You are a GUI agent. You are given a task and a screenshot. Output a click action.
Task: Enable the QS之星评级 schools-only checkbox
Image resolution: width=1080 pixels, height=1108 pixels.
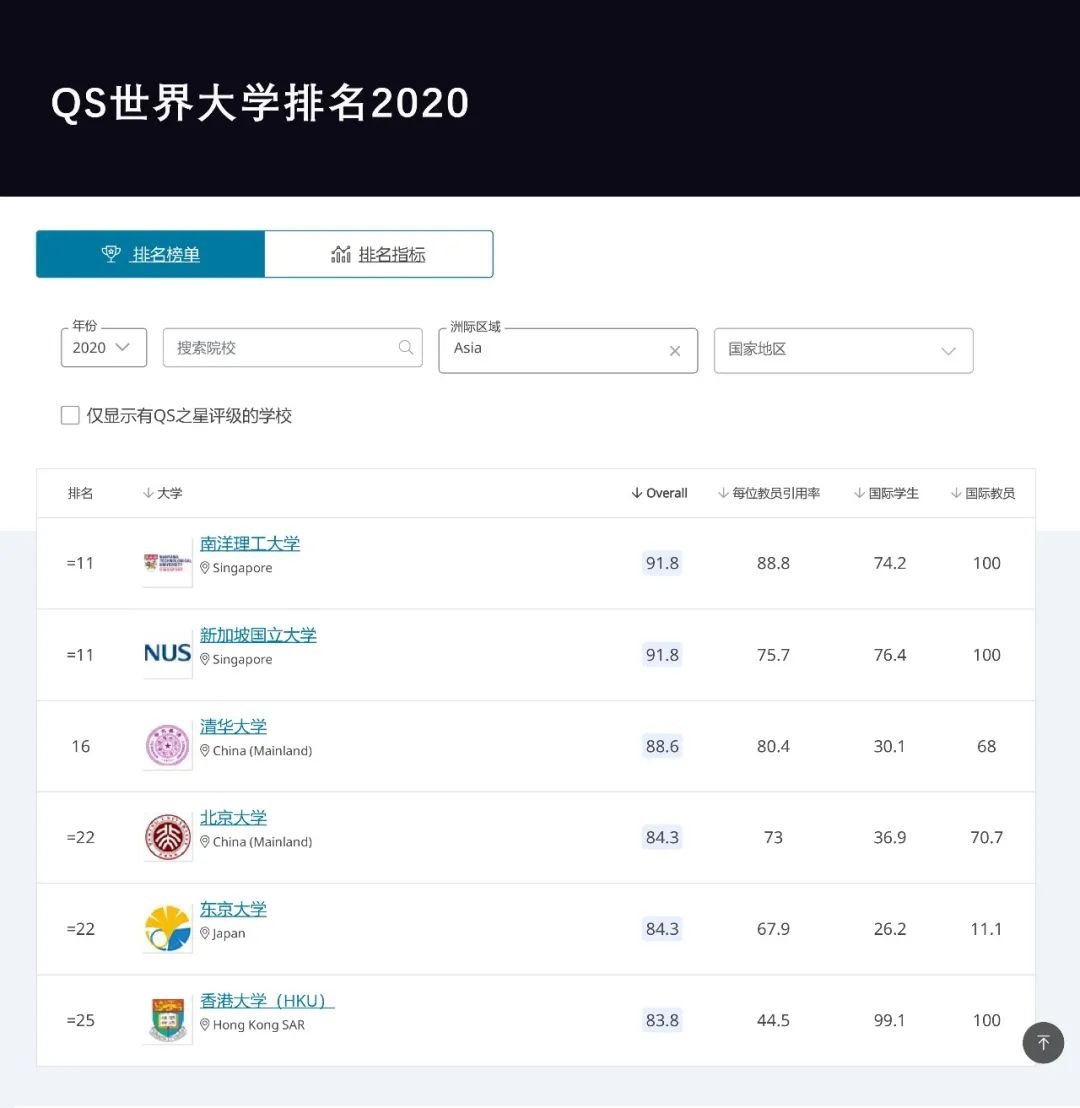coord(70,416)
